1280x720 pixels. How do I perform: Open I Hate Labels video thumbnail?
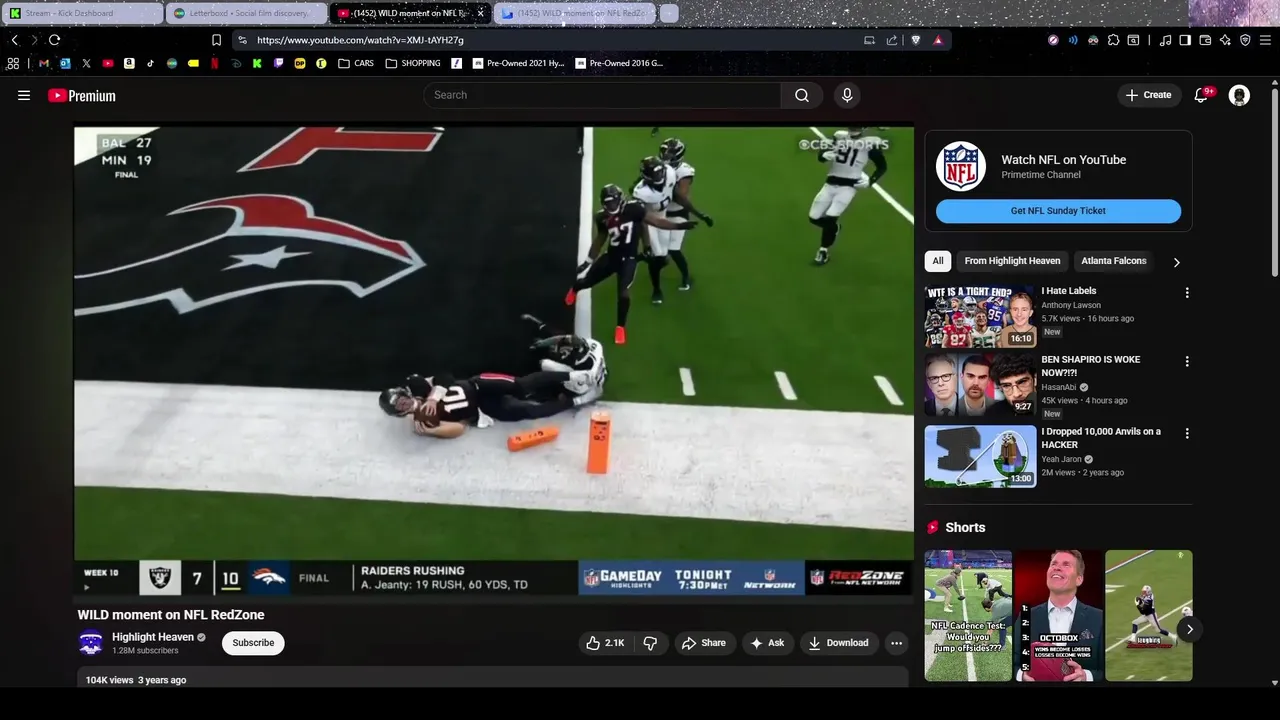[980, 316]
